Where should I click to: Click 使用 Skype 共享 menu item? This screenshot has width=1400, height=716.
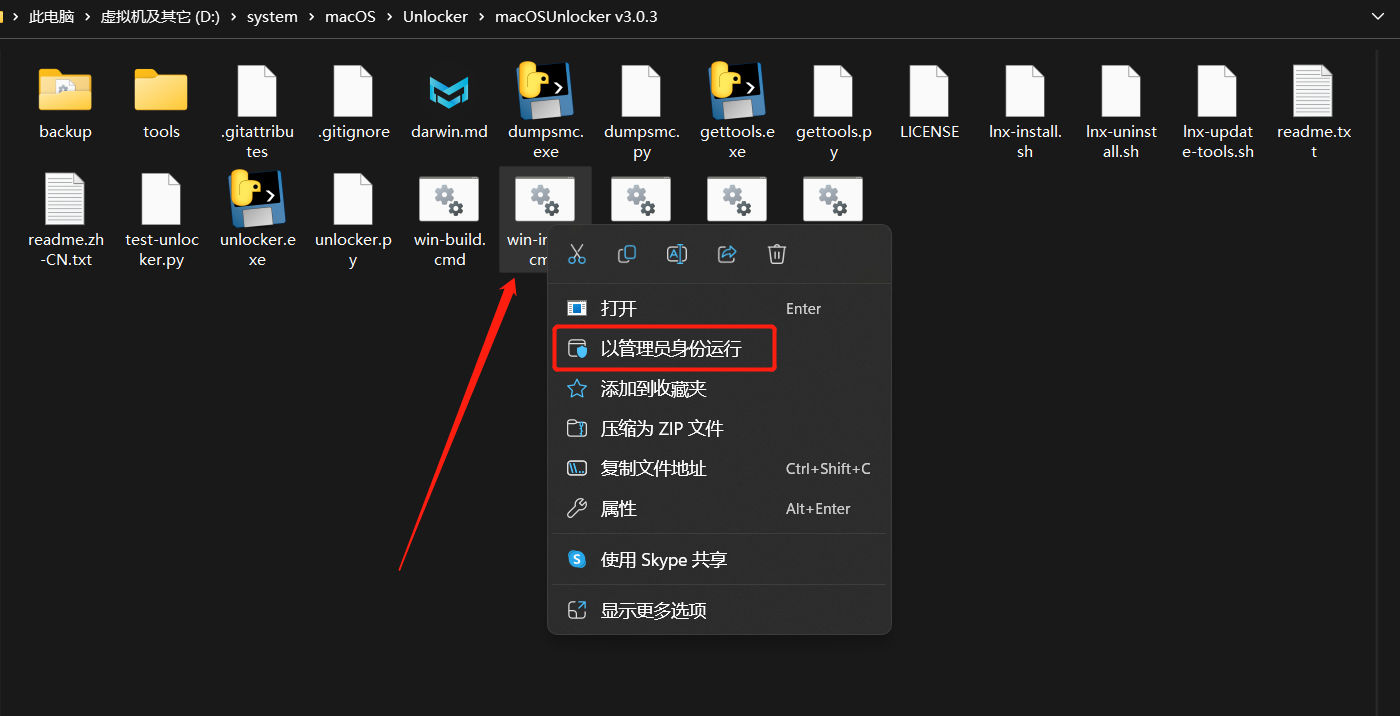(x=664, y=560)
